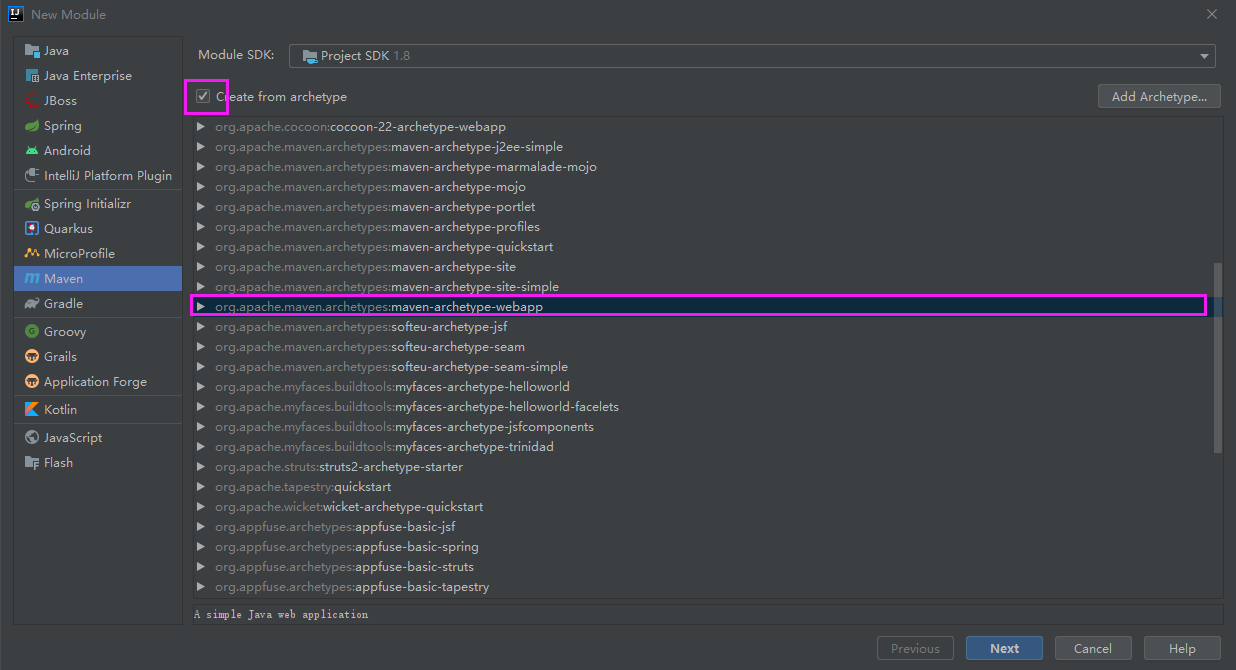Select the Flash module icon
The image size is (1236, 670).
click(32, 463)
